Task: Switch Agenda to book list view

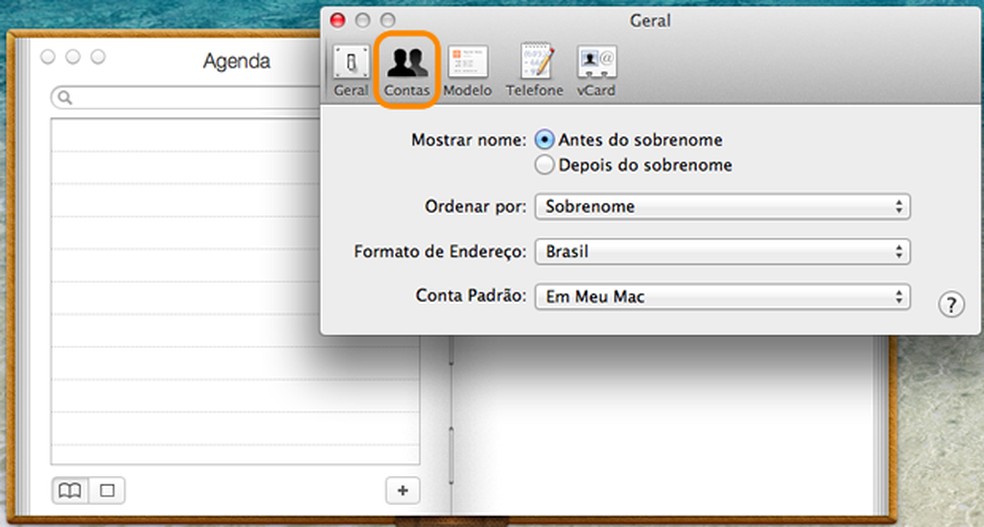Action: click(x=70, y=491)
